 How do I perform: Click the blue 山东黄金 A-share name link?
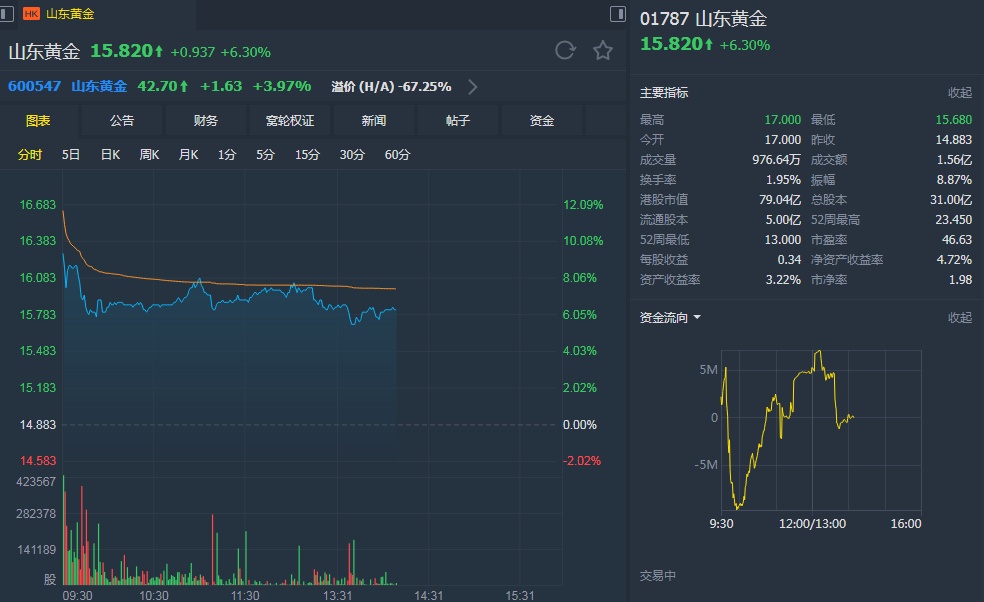click(99, 86)
